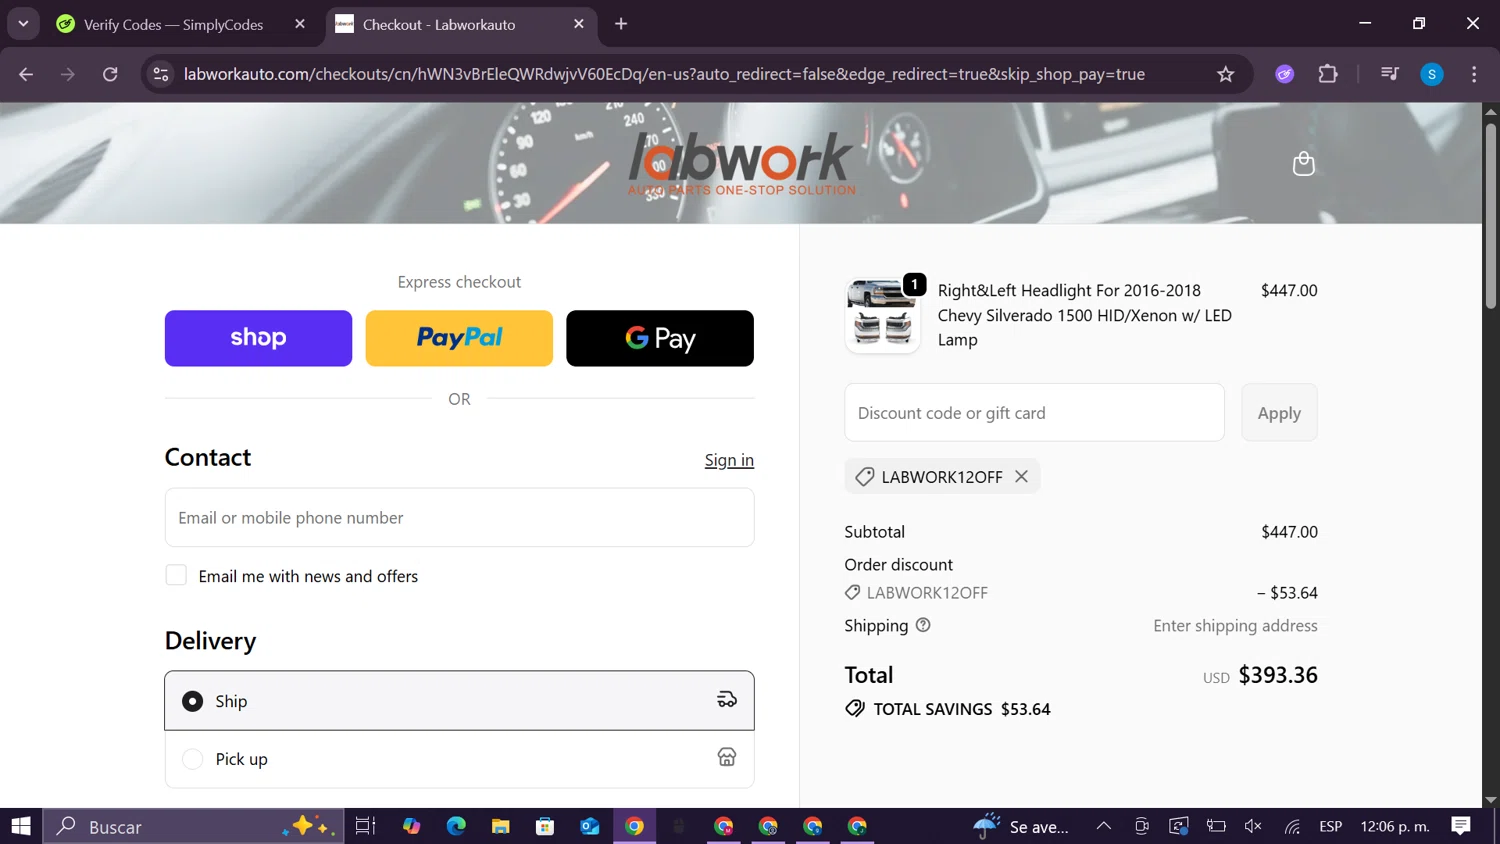Open the purple SimplyCodes extension icon
Screen dimensions: 1500x844
(x=1285, y=74)
